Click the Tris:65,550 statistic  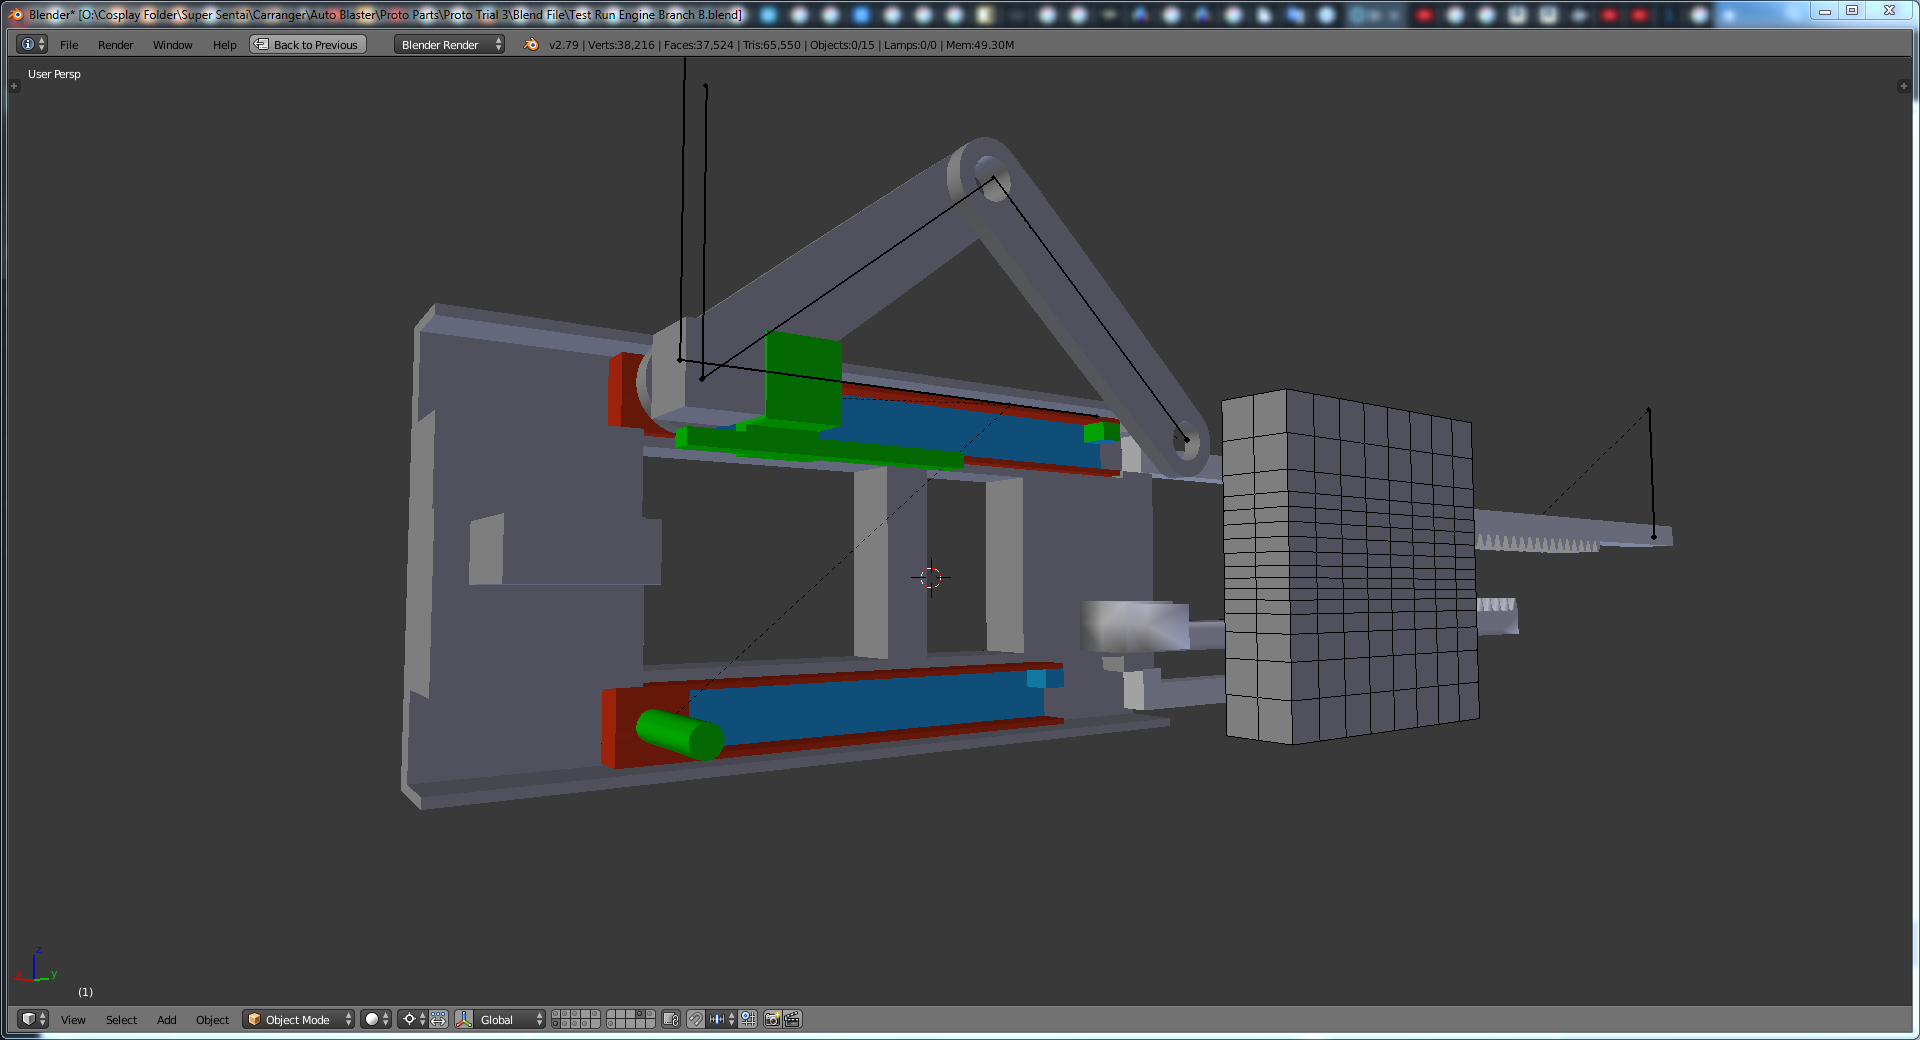771,45
